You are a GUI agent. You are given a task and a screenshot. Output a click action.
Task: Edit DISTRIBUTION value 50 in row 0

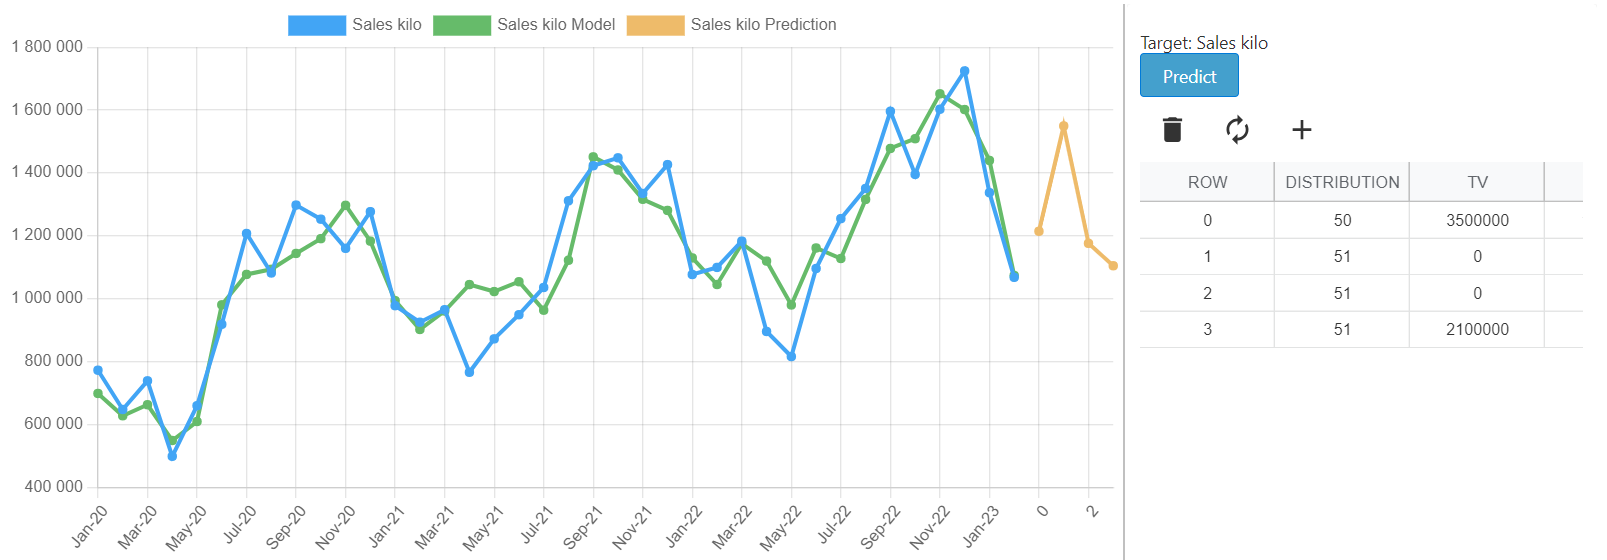pos(1342,220)
